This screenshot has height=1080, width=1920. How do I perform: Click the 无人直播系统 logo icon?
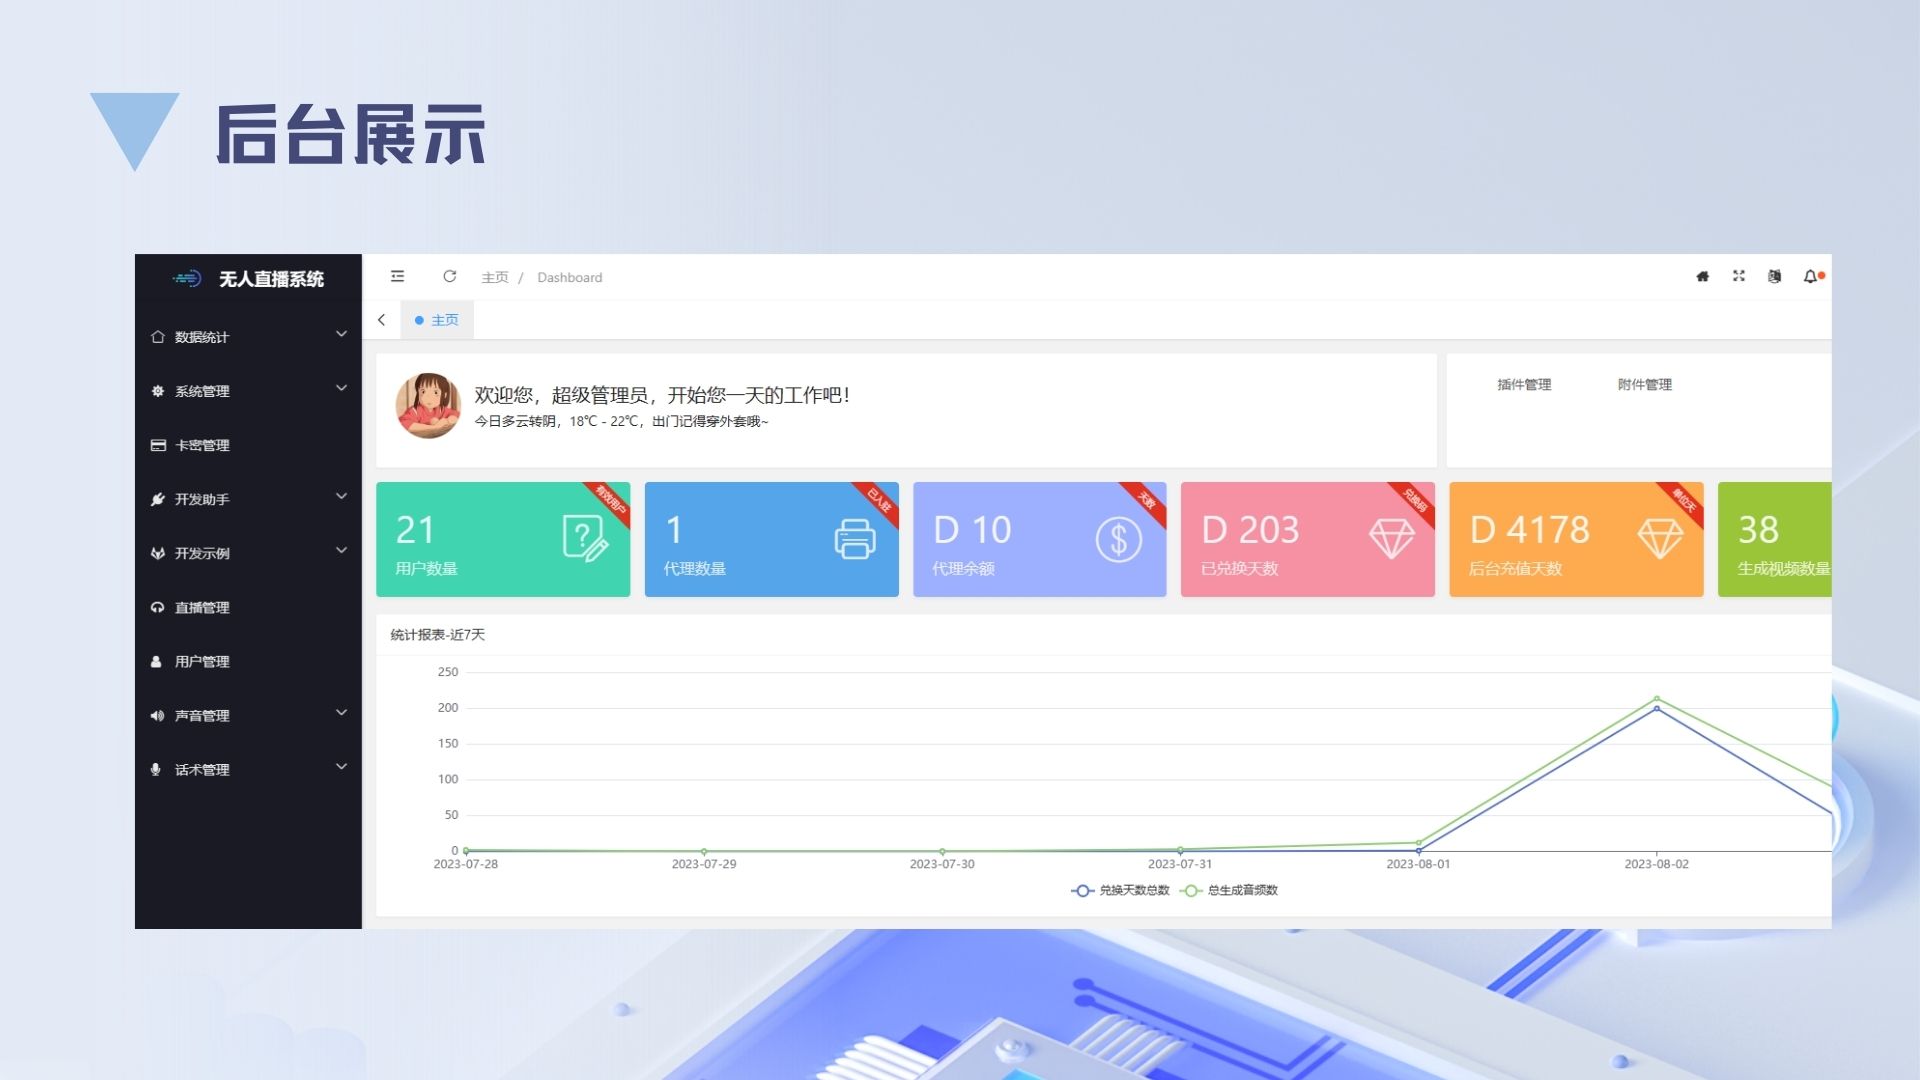point(187,279)
